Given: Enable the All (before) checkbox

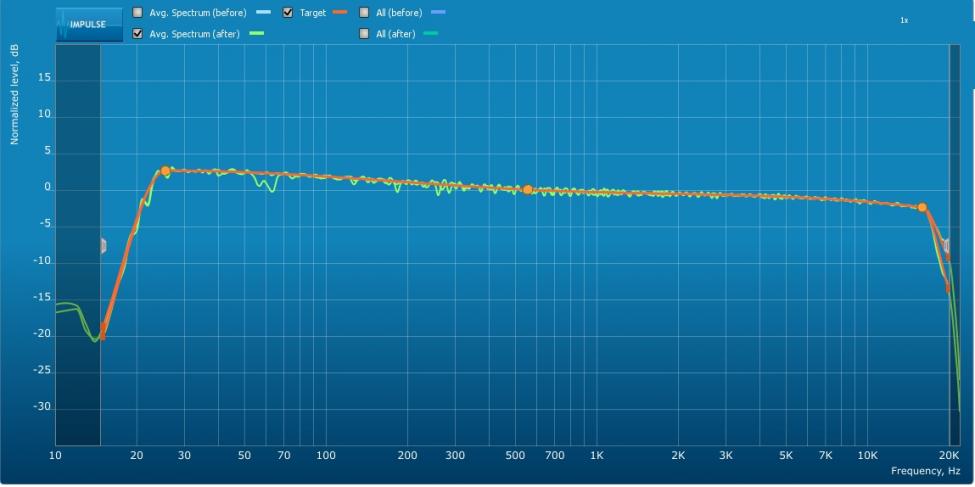Looking at the screenshot, I should (x=364, y=12).
